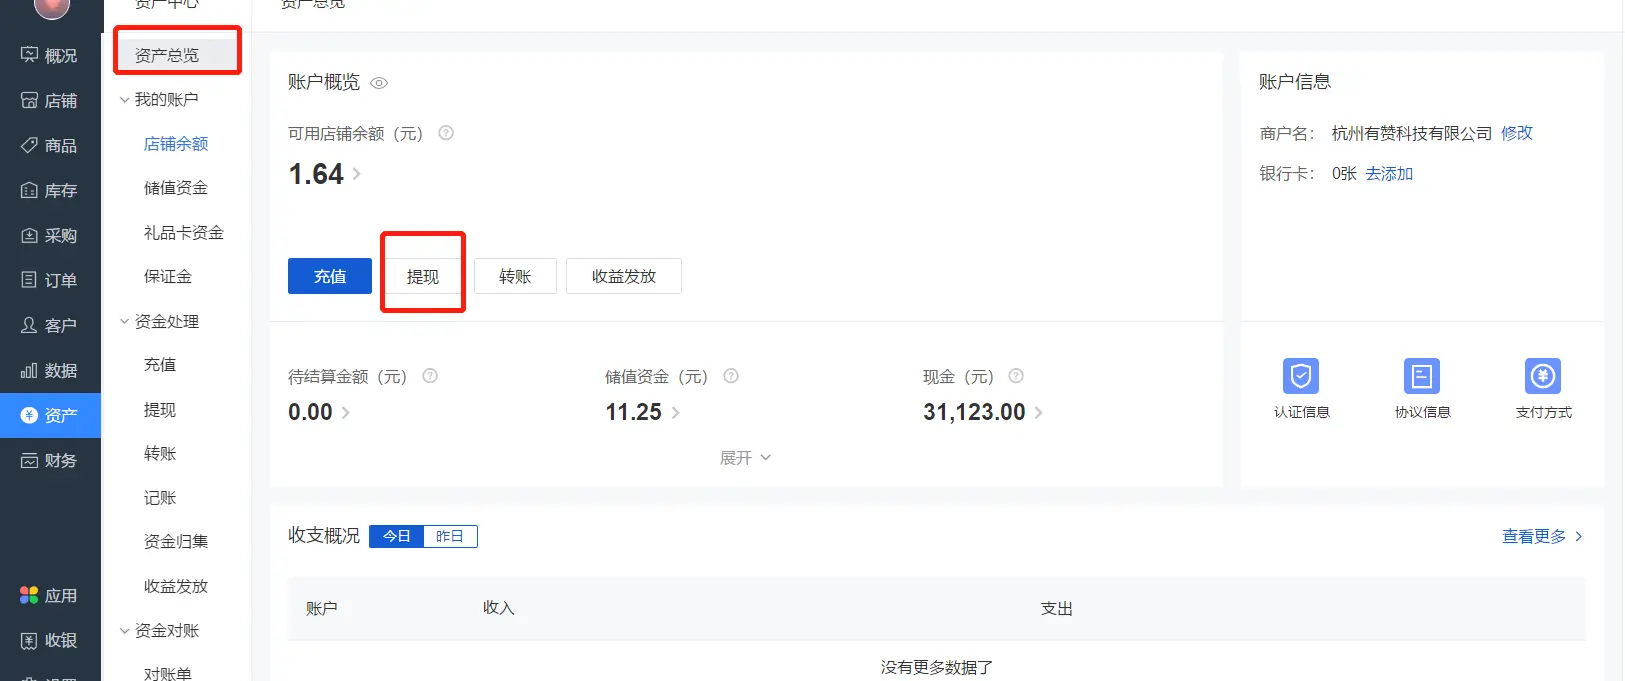Click help icon beside 待结算金额
The height and width of the screenshot is (681, 1625).
[430, 376]
